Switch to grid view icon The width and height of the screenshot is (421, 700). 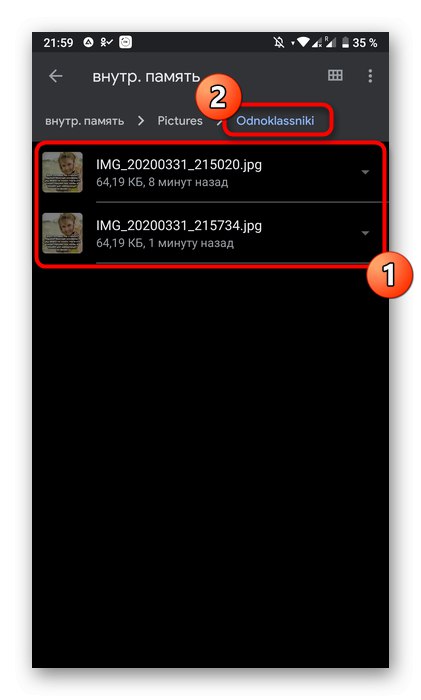(x=335, y=75)
